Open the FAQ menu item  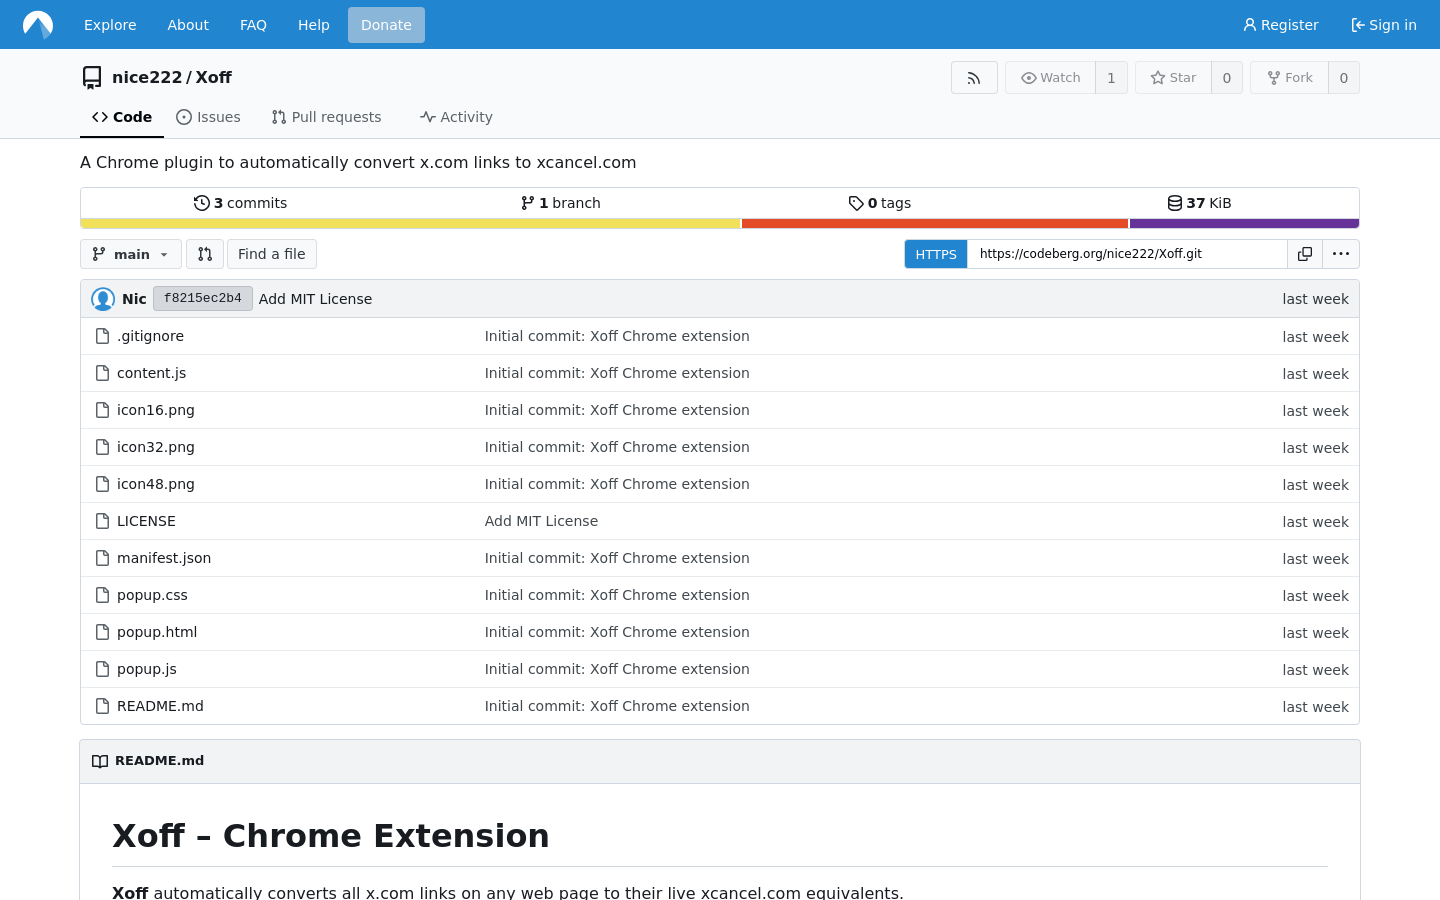click(x=253, y=25)
